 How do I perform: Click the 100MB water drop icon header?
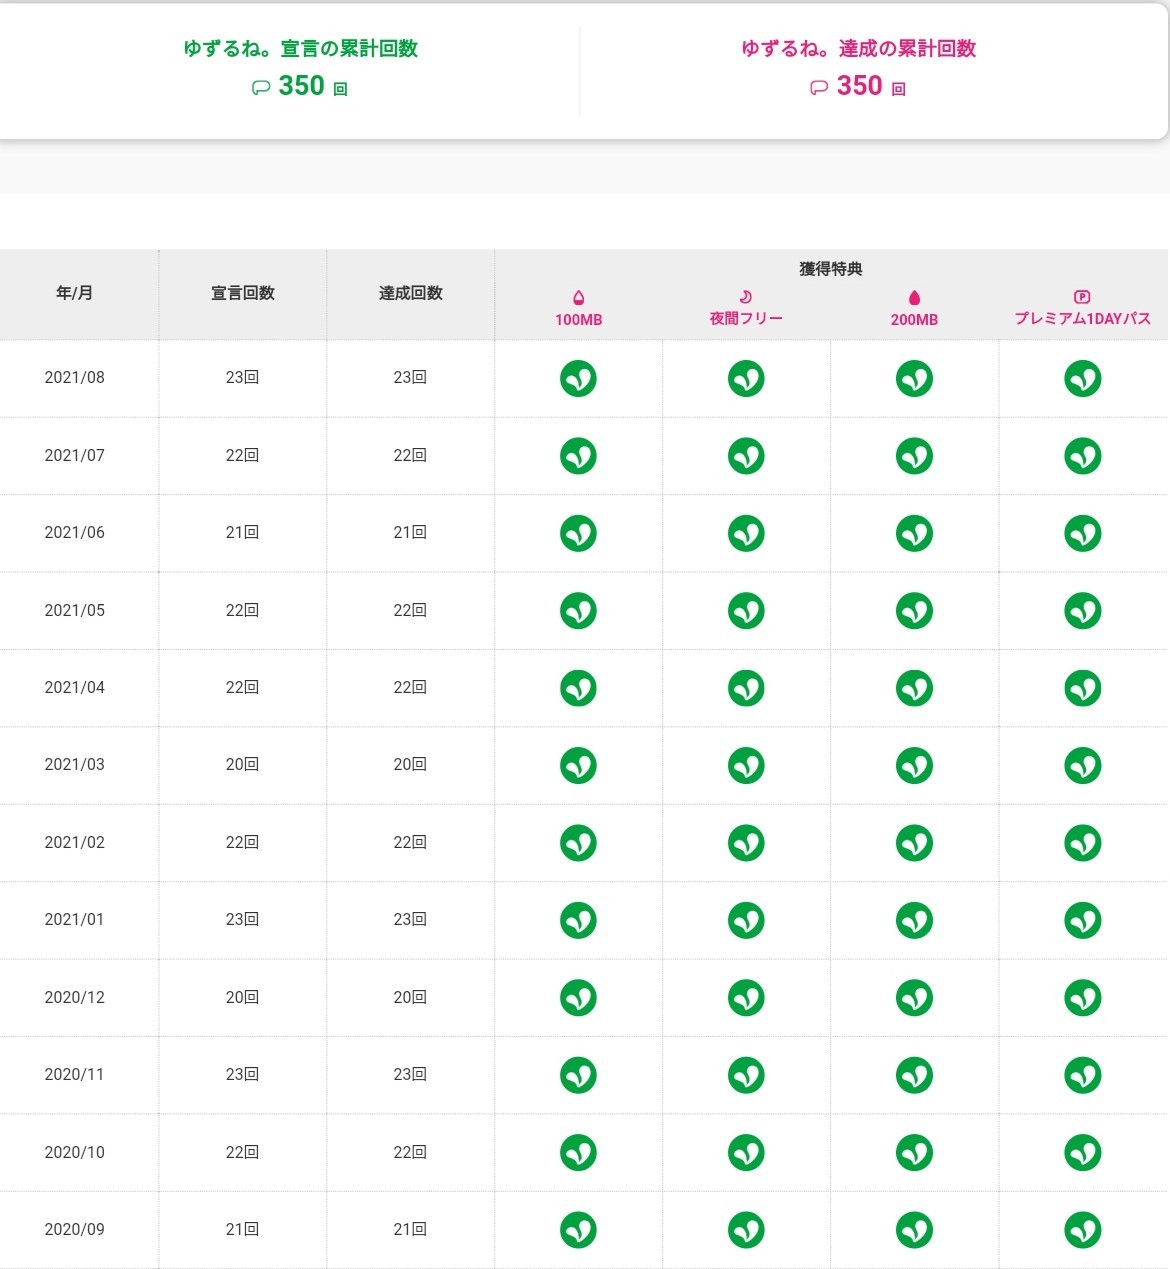[578, 298]
